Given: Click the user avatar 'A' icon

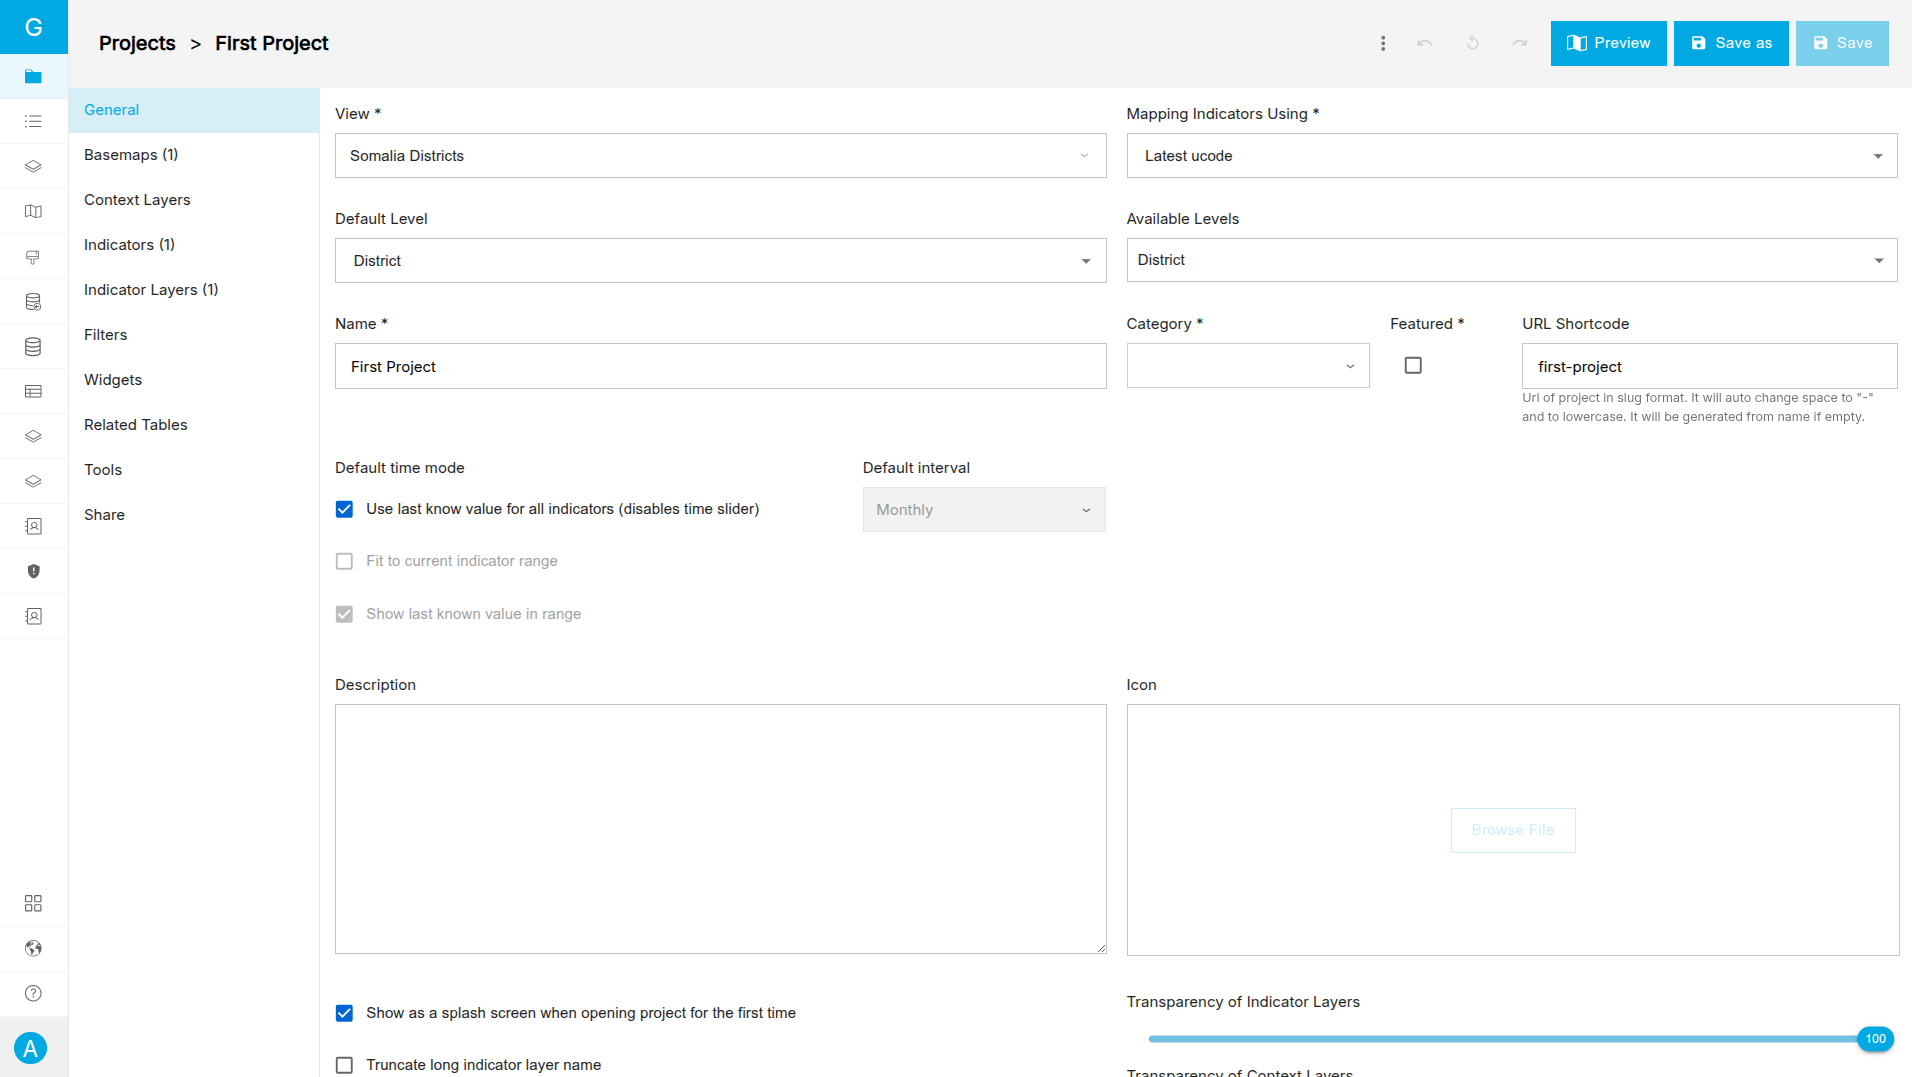Looking at the screenshot, I should [31, 1048].
